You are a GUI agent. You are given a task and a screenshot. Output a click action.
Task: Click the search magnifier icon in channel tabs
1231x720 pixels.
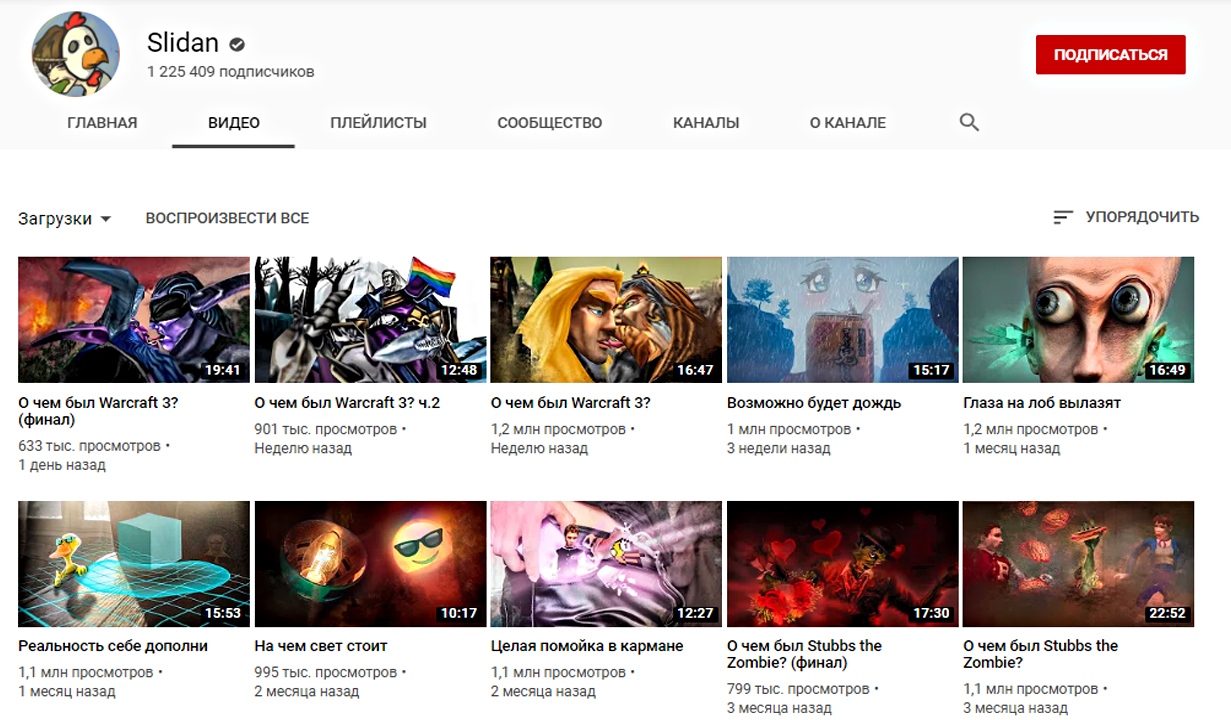[968, 123]
